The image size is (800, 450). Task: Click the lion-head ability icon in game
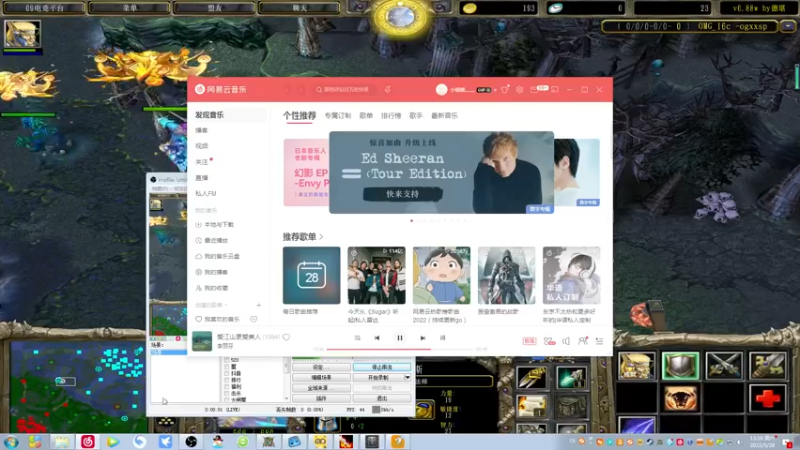[x=680, y=398]
